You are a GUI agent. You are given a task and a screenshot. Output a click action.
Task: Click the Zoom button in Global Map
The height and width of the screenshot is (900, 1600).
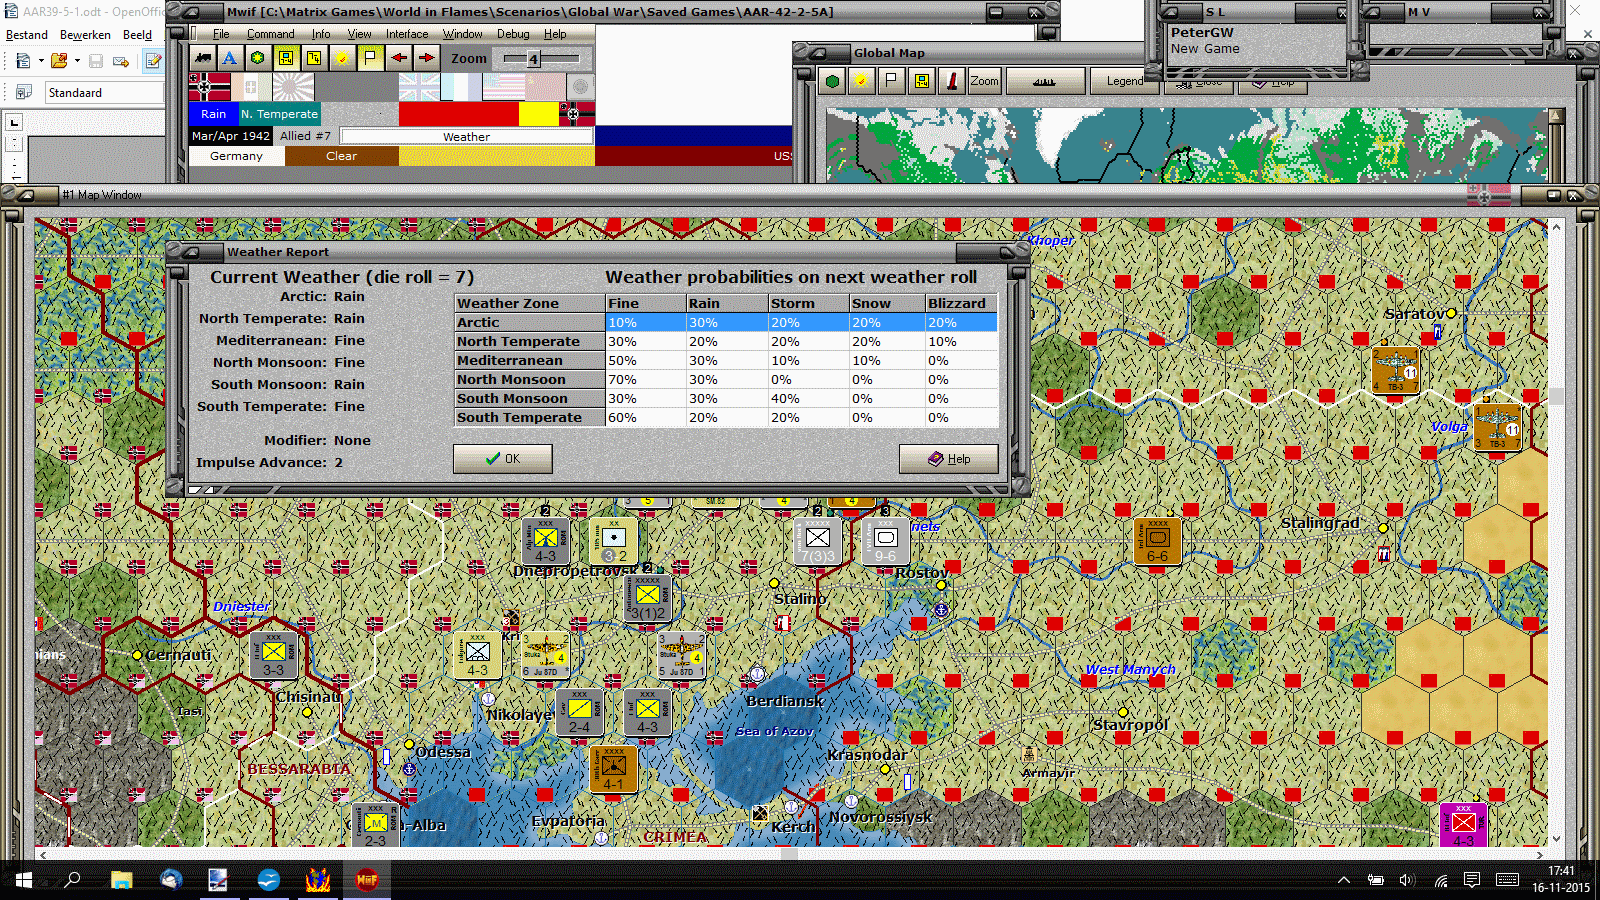coord(984,81)
